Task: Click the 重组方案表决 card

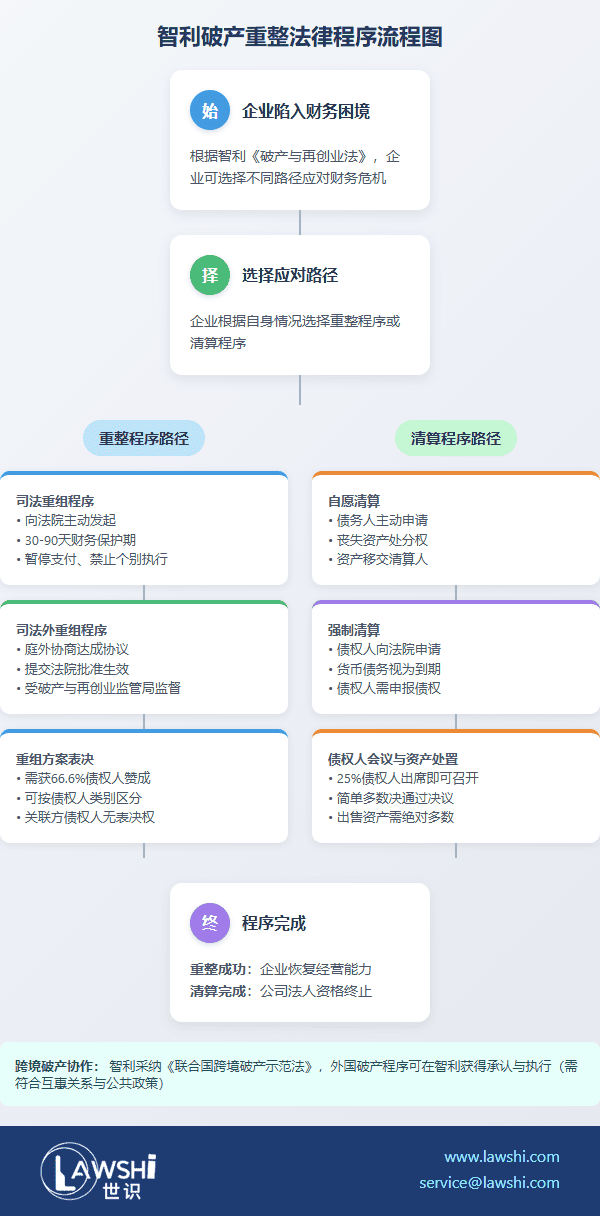Action: (144, 787)
